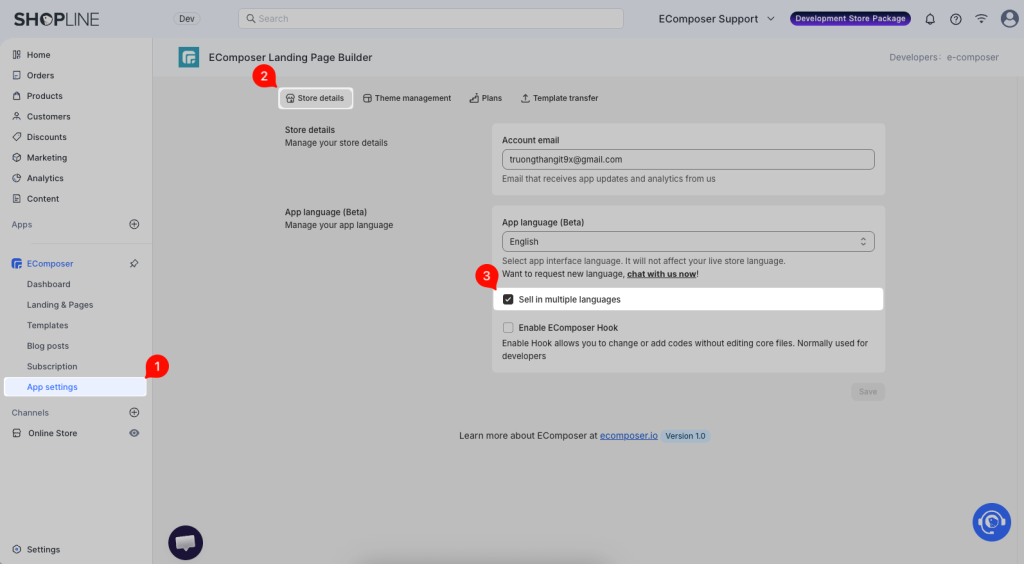Click the Account email input field
This screenshot has width=1024, height=564.
coord(687,160)
